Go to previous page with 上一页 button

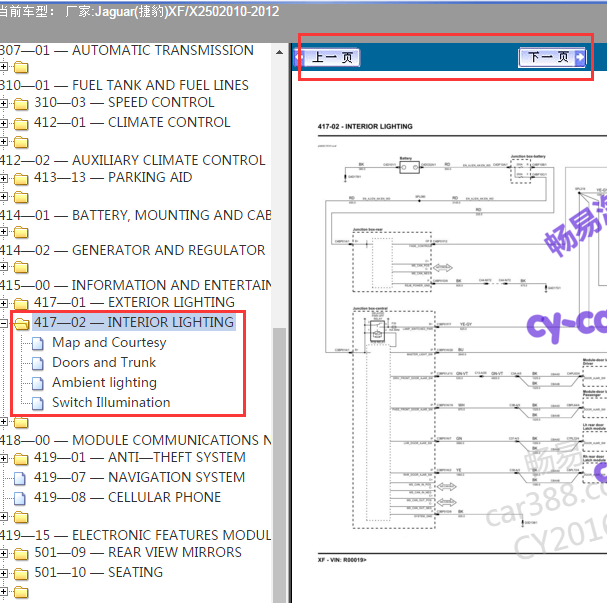click(328, 58)
